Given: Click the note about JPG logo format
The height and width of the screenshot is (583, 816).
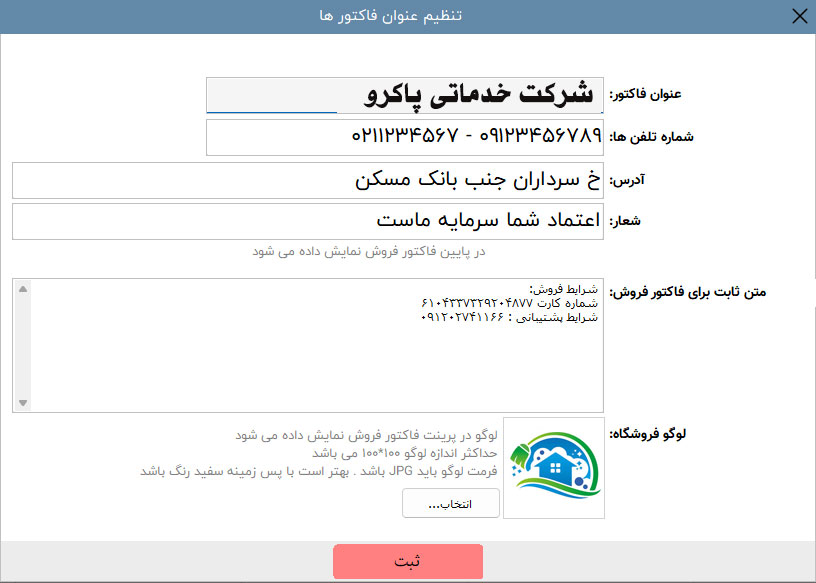Looking at the screenshot, I should pyautogui.click(x=319, y=471).
